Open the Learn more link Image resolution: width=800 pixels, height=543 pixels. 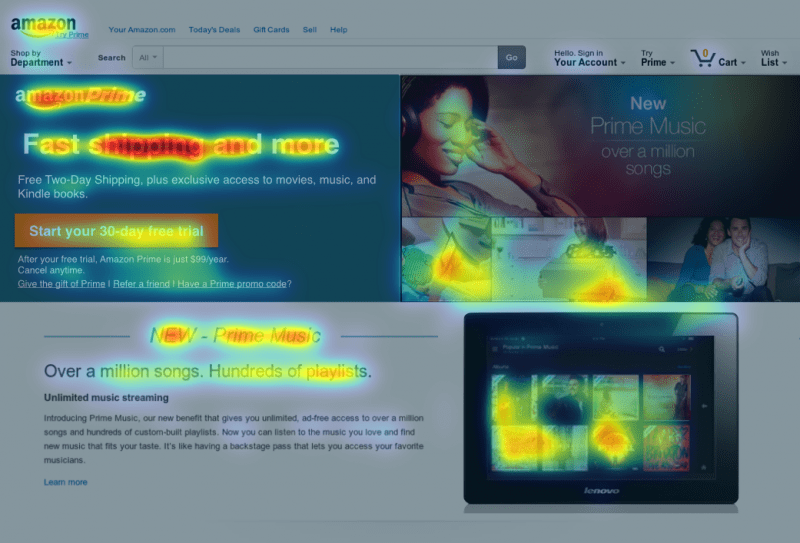click(65, 482)
